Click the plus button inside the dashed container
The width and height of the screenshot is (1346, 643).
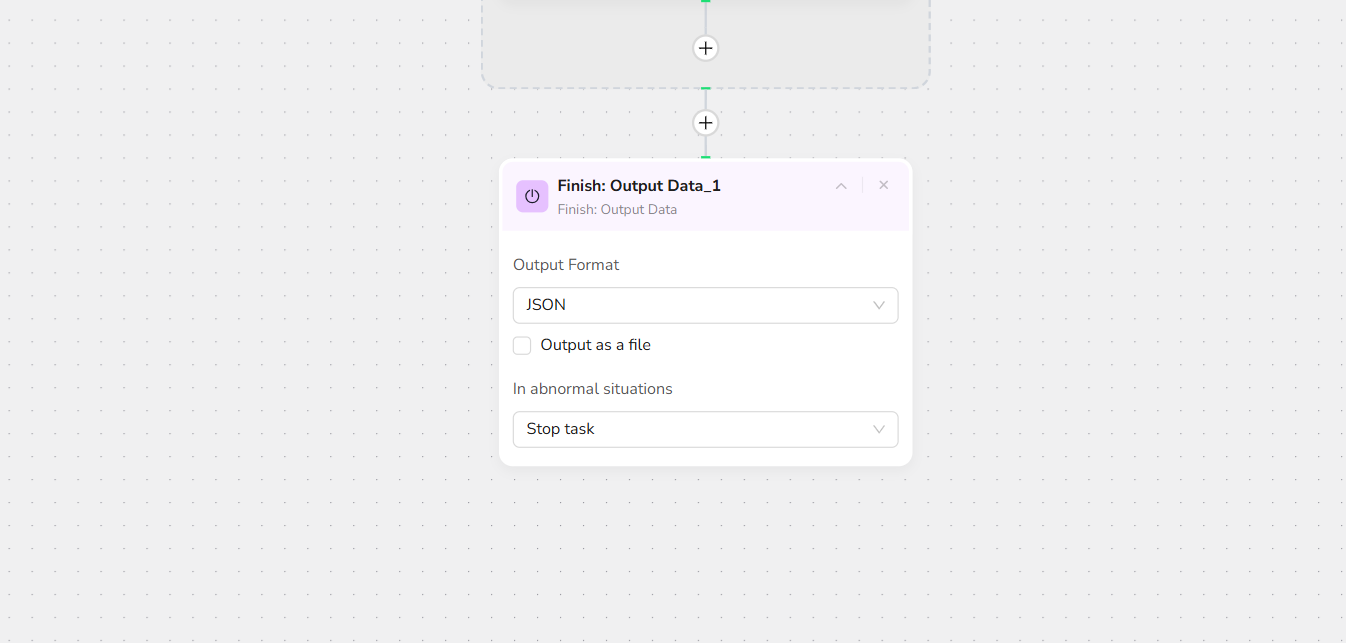pos(706,48)
